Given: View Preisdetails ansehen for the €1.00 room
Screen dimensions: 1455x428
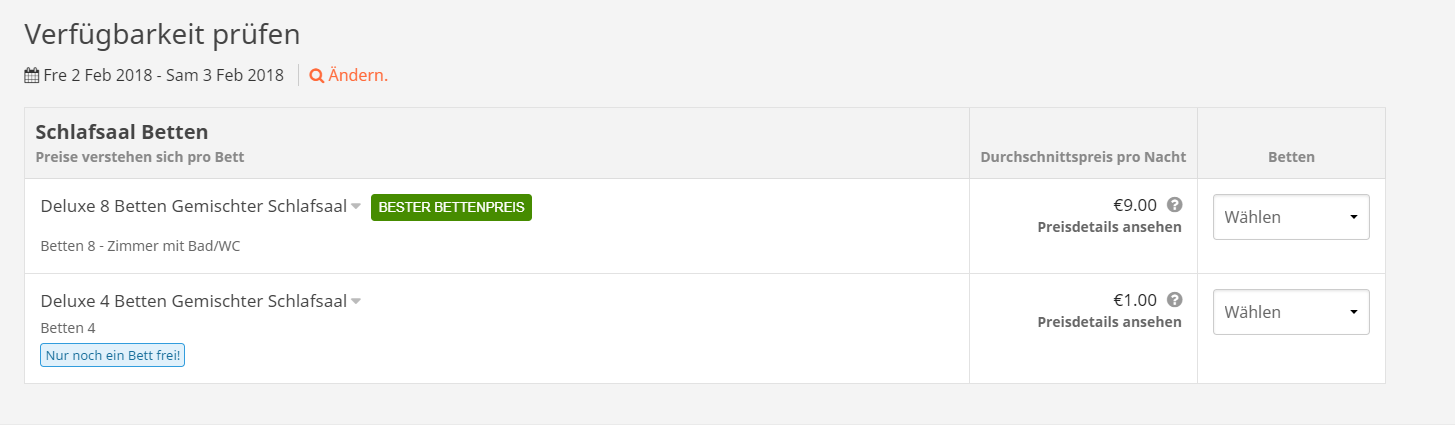Looking at the screenshot, I should coord(1109,322).
